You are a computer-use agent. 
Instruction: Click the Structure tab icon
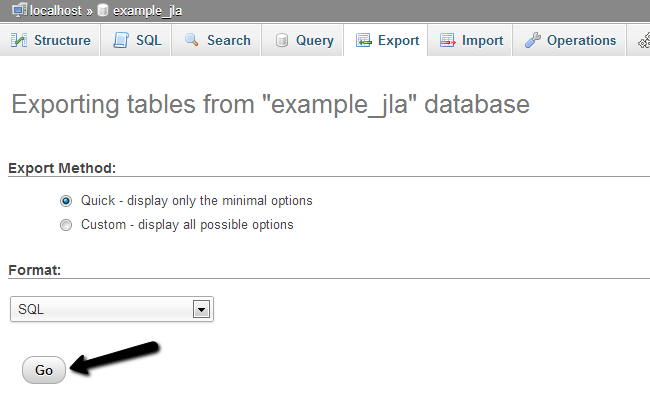pyautogui.click(x=19, y=40)
